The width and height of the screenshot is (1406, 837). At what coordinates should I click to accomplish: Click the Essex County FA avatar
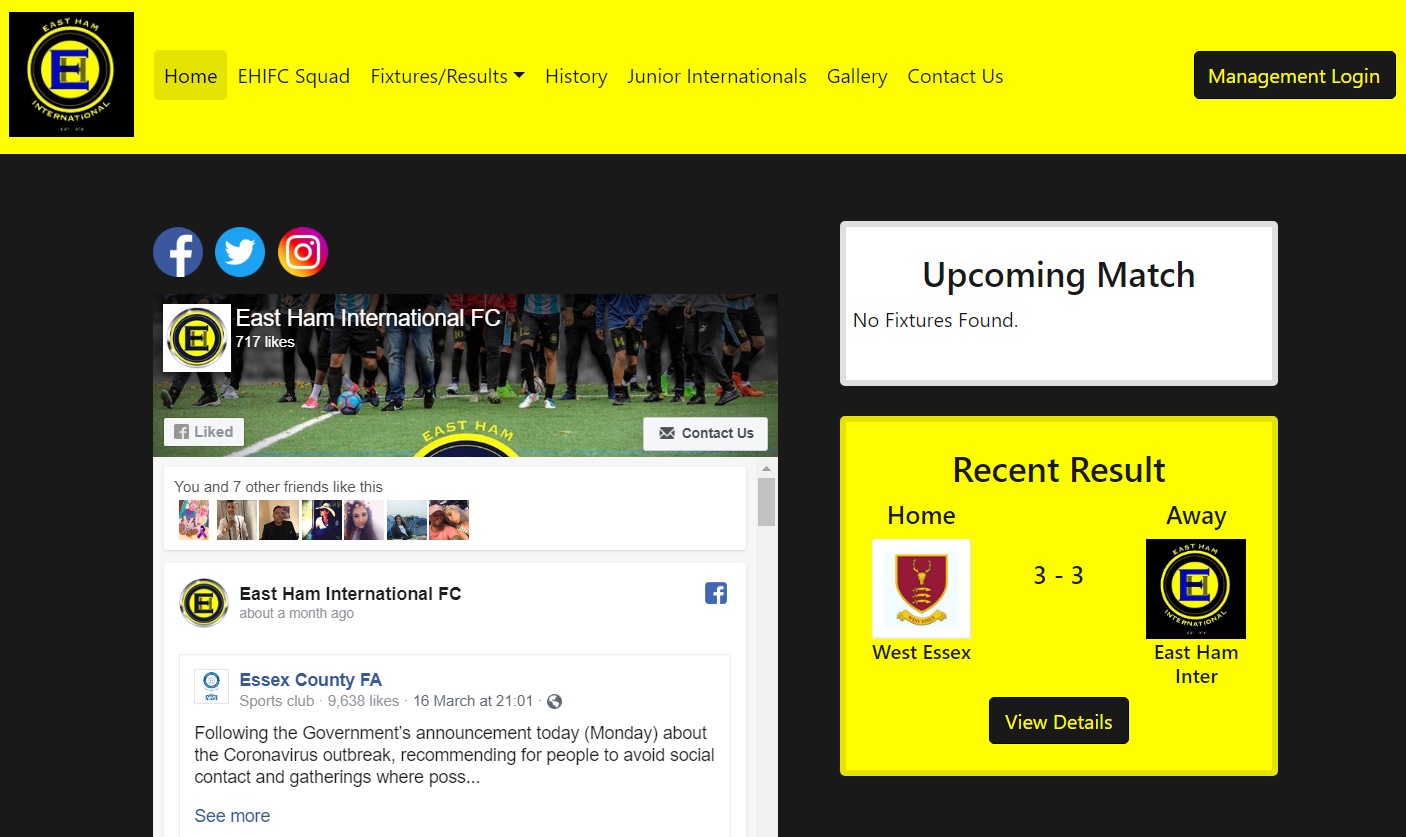(211, 687)
